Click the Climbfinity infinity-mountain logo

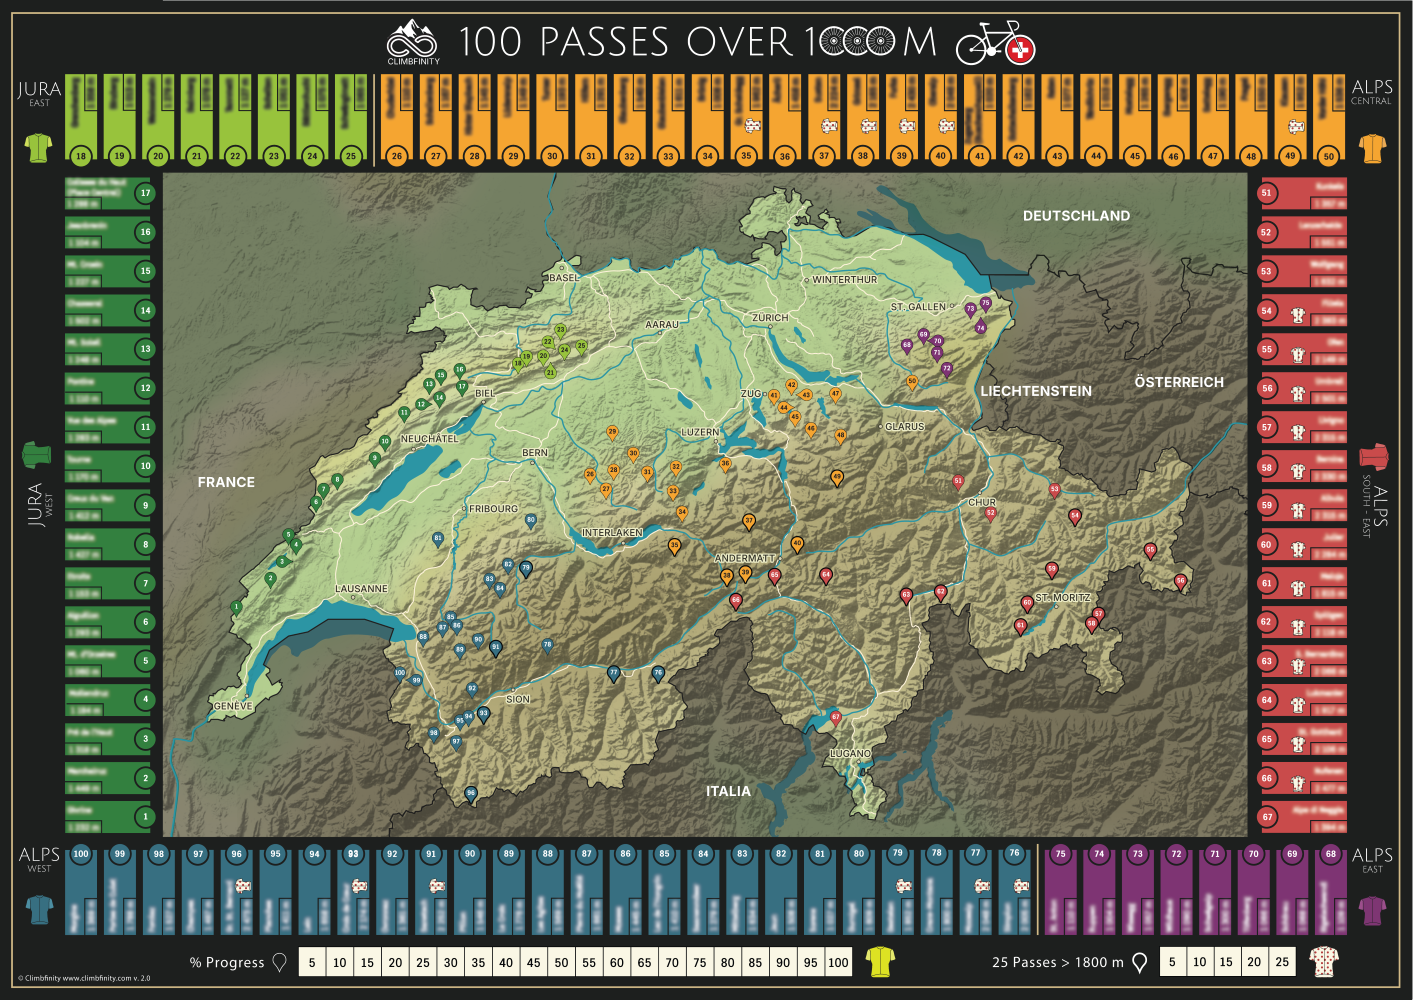coord(412,40)
